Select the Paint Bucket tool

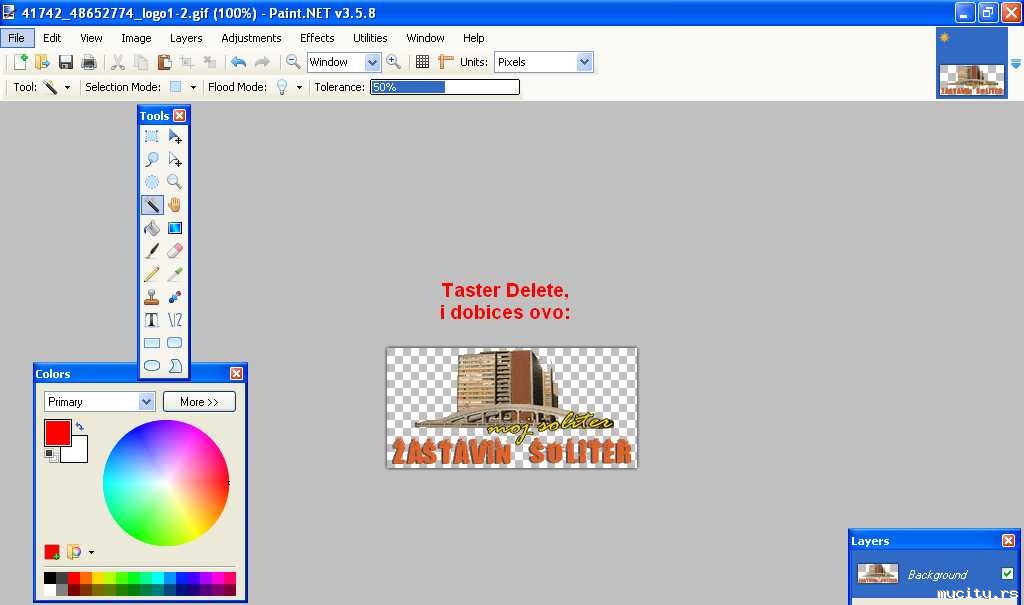(x=152, y=228)
